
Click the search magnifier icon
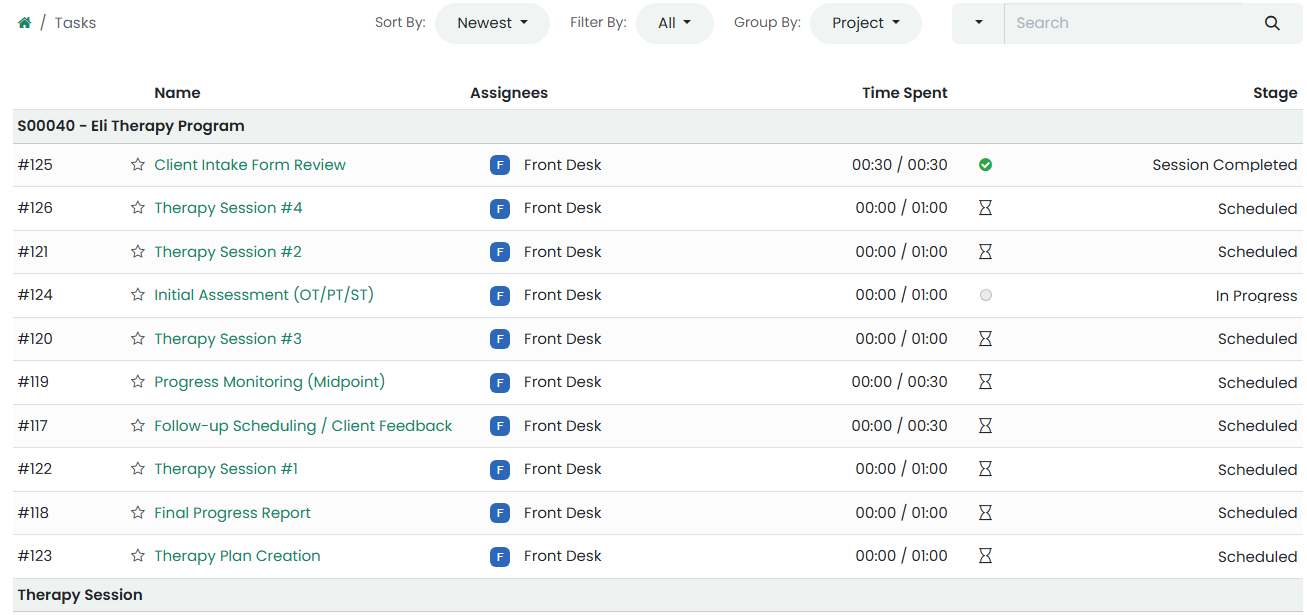pyautogui.click(x=1272, y=23)
